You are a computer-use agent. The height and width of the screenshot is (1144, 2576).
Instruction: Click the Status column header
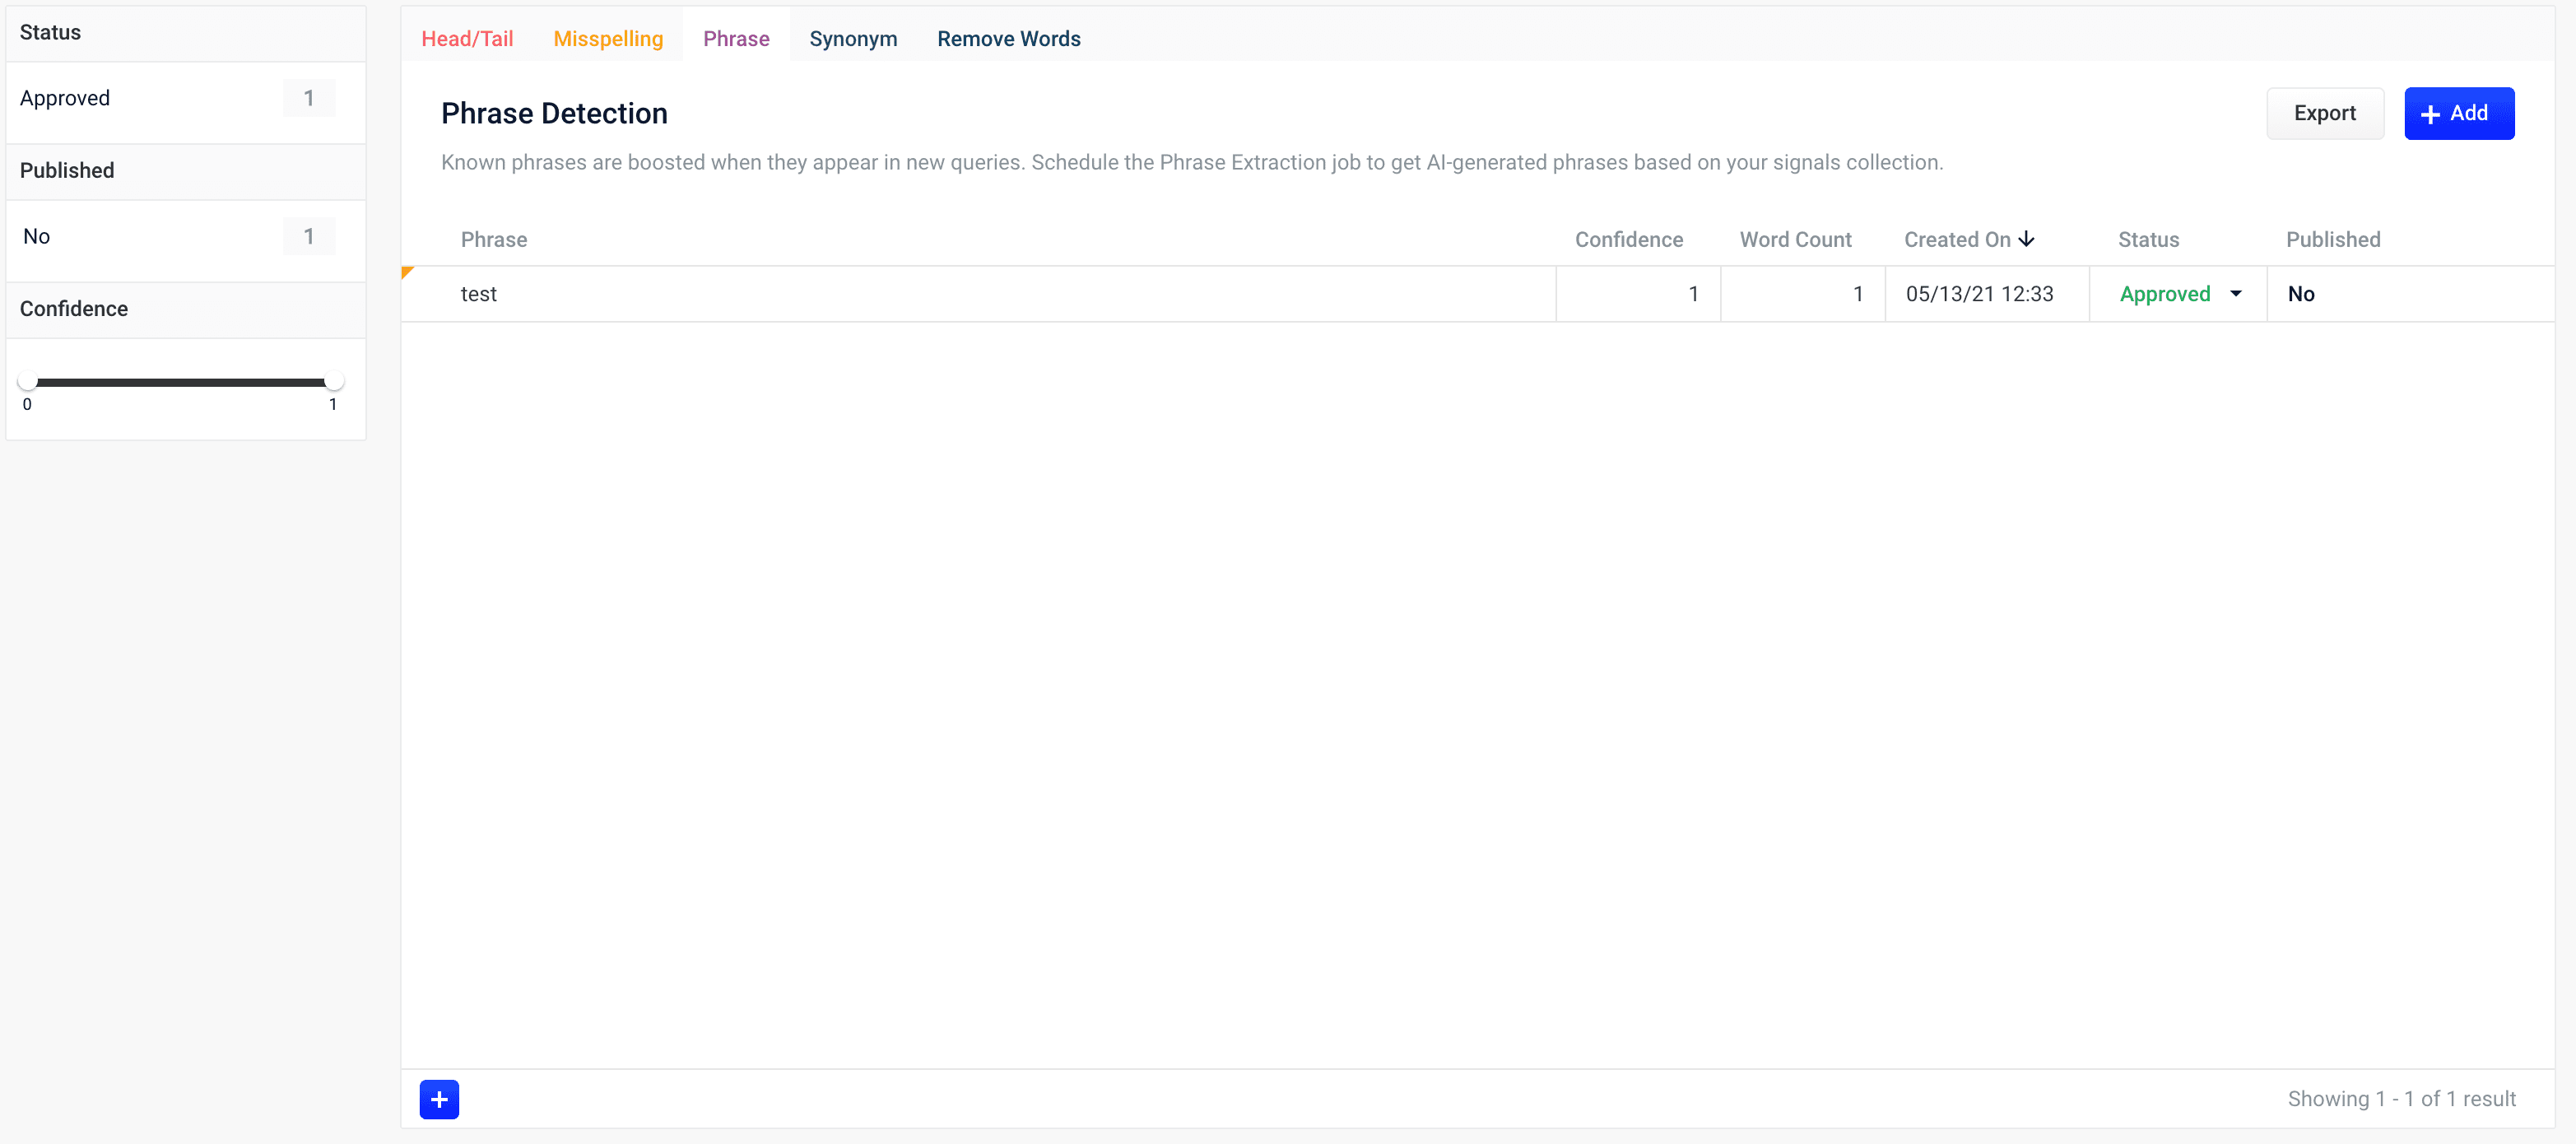[2148, 239]
